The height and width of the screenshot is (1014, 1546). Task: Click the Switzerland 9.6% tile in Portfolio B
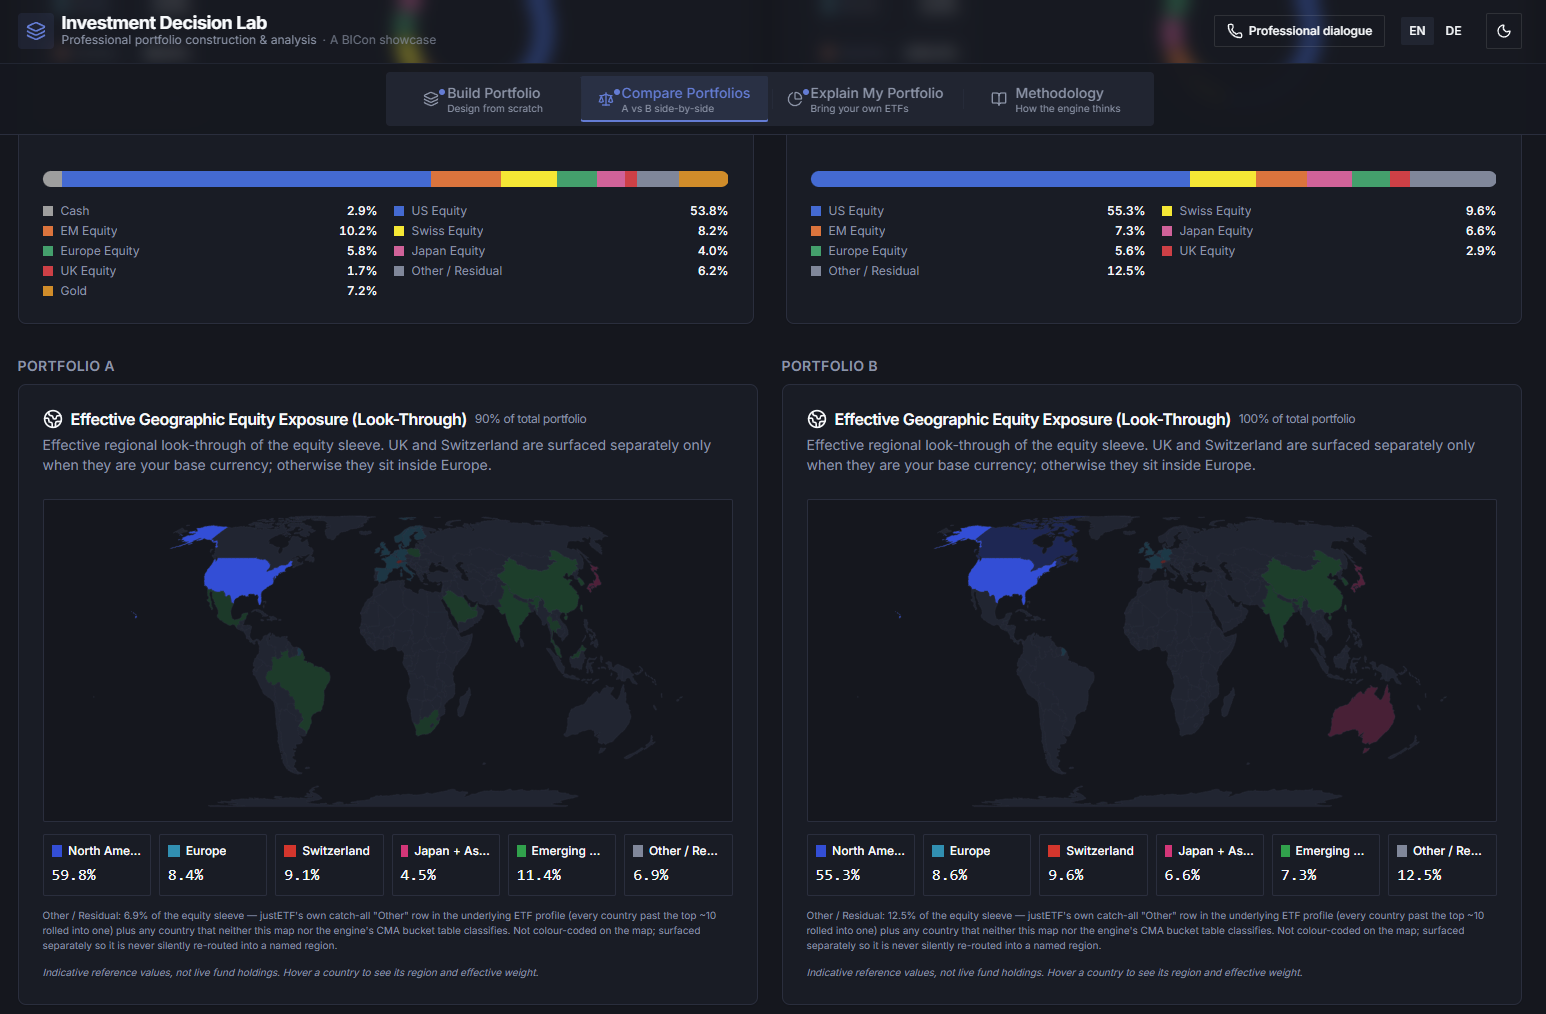point(1093,864)
